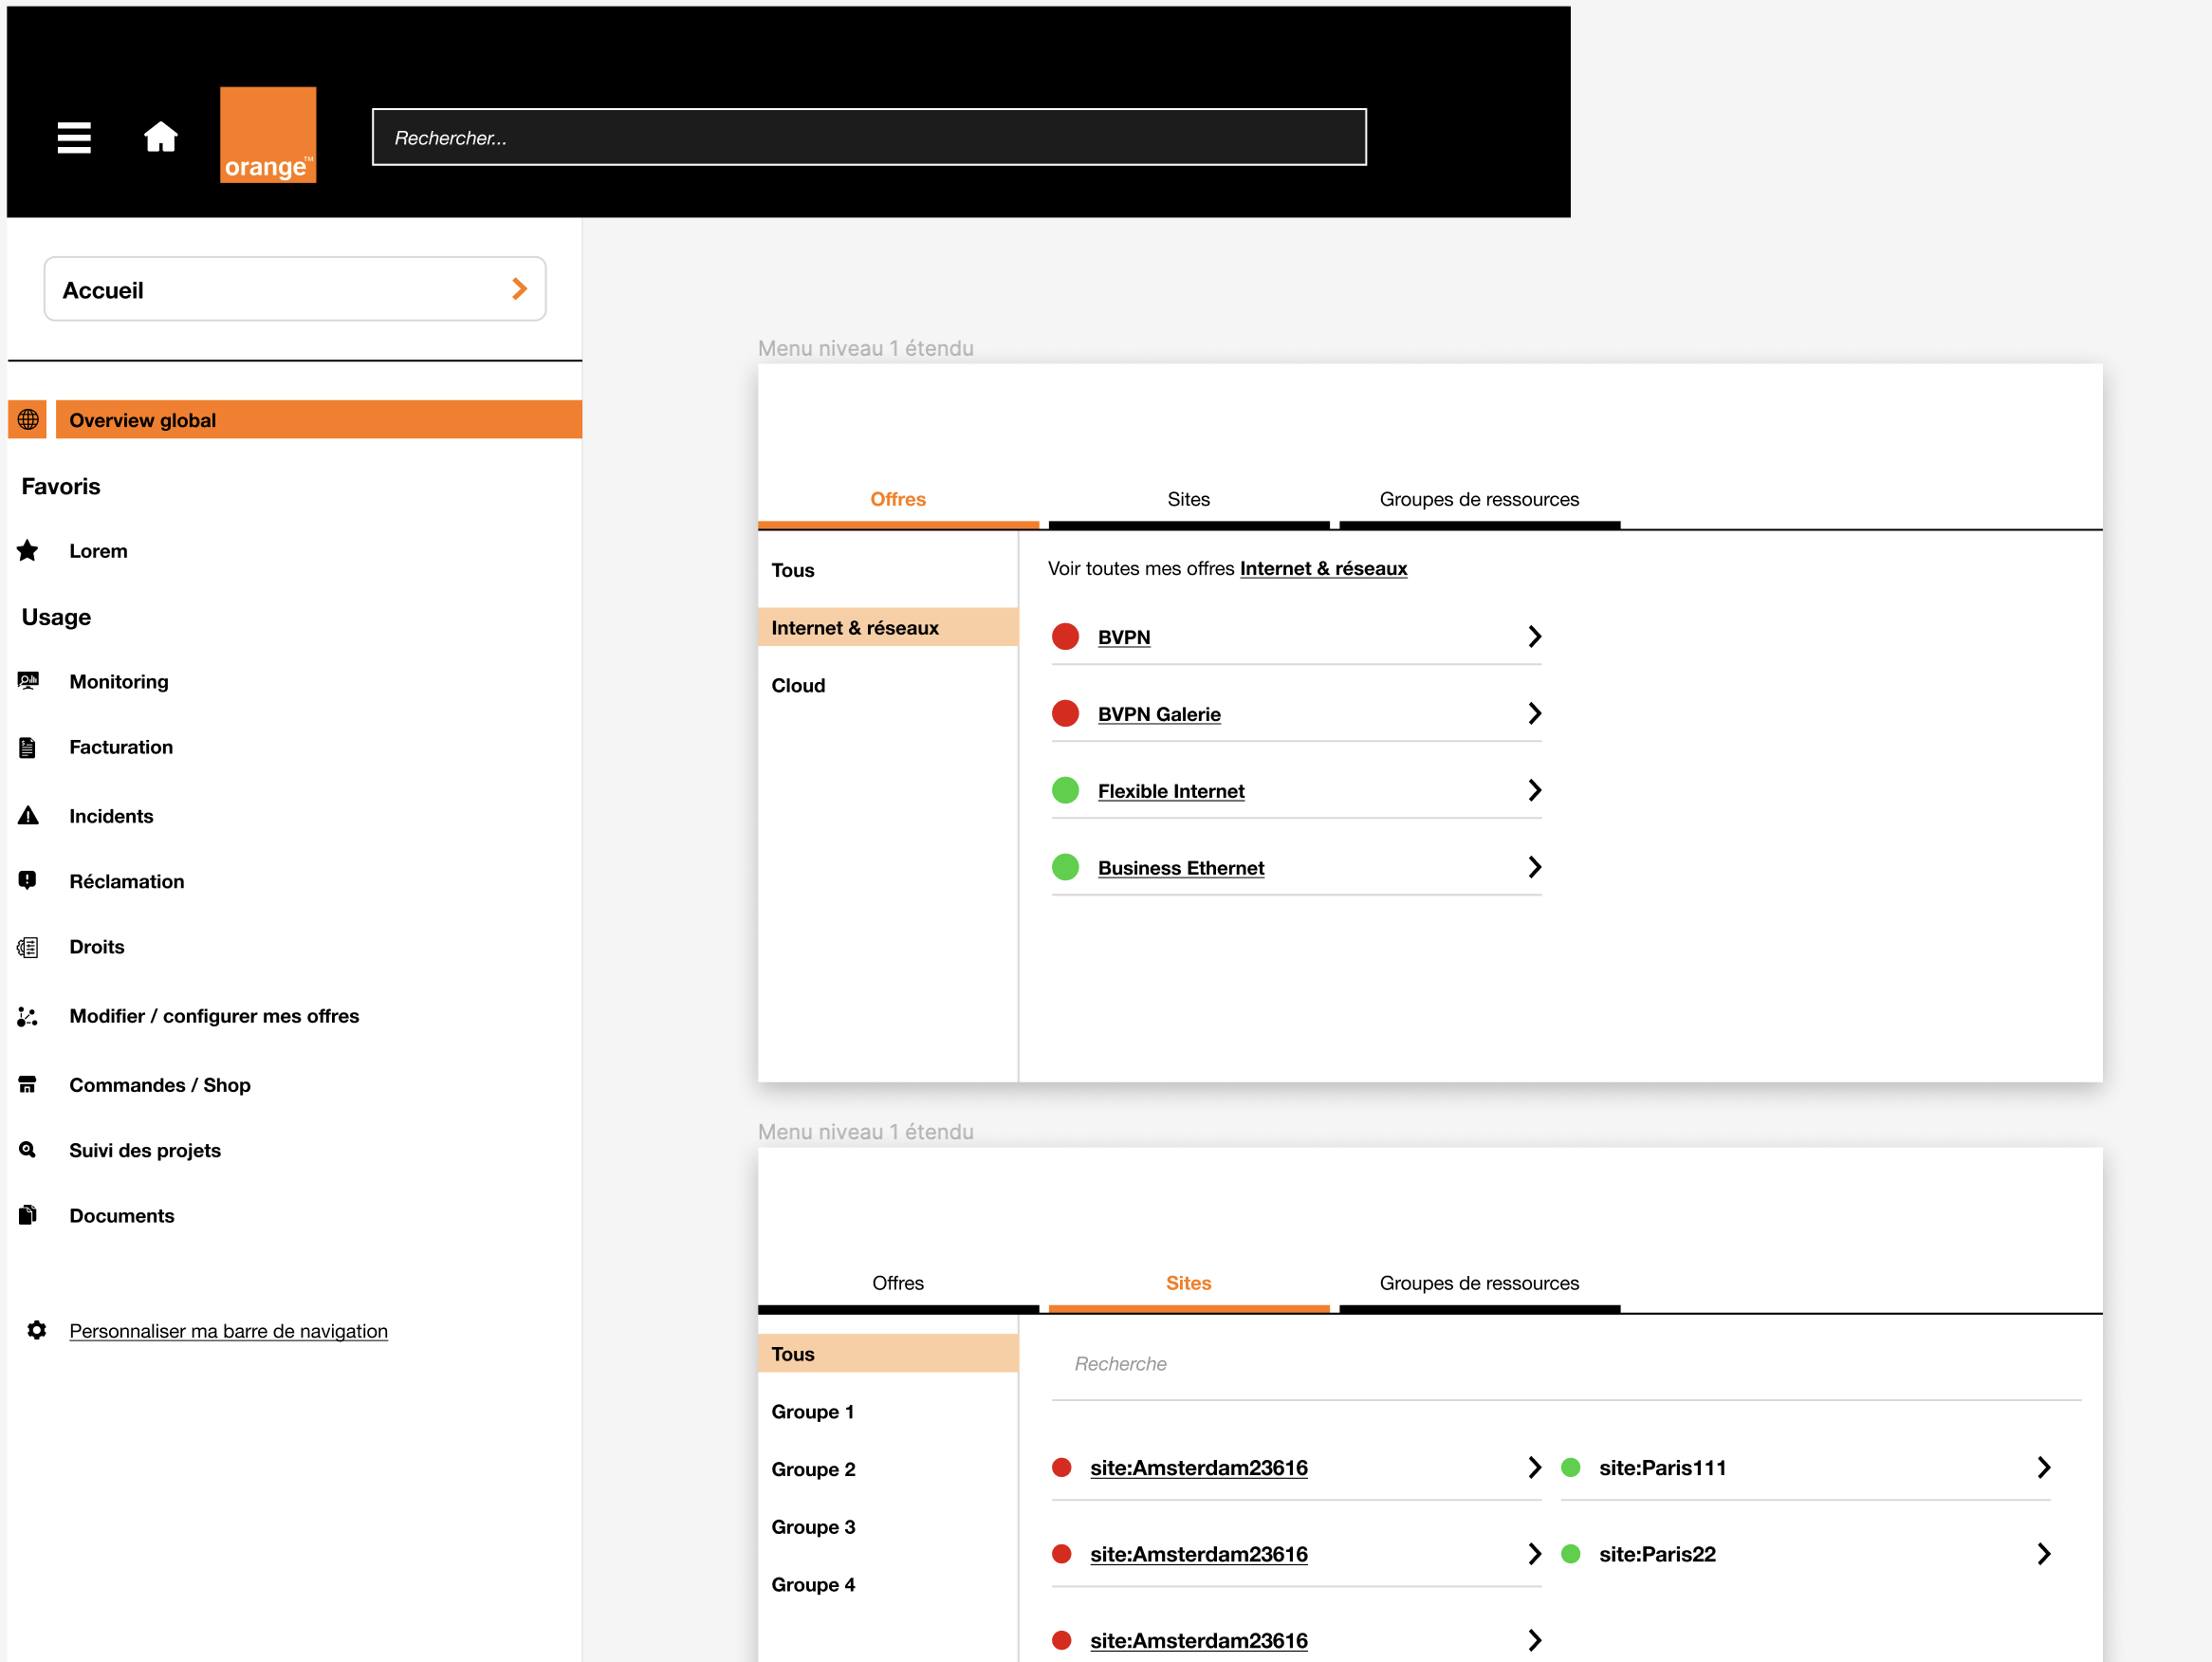Click the Monitoring screen icon
This screenshot has height=1662, width=2212.
coord(28,681)
